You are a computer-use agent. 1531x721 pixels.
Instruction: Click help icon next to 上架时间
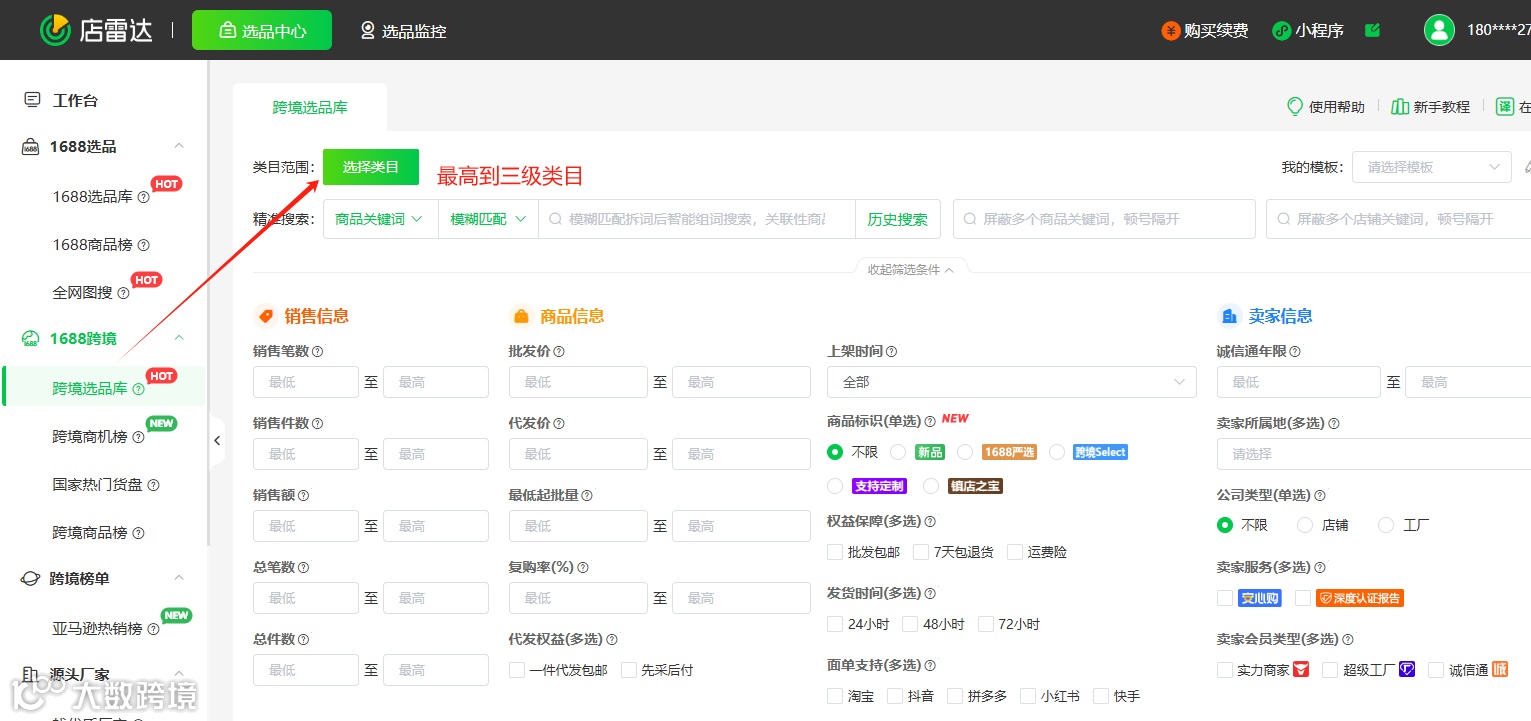(891, 352)
